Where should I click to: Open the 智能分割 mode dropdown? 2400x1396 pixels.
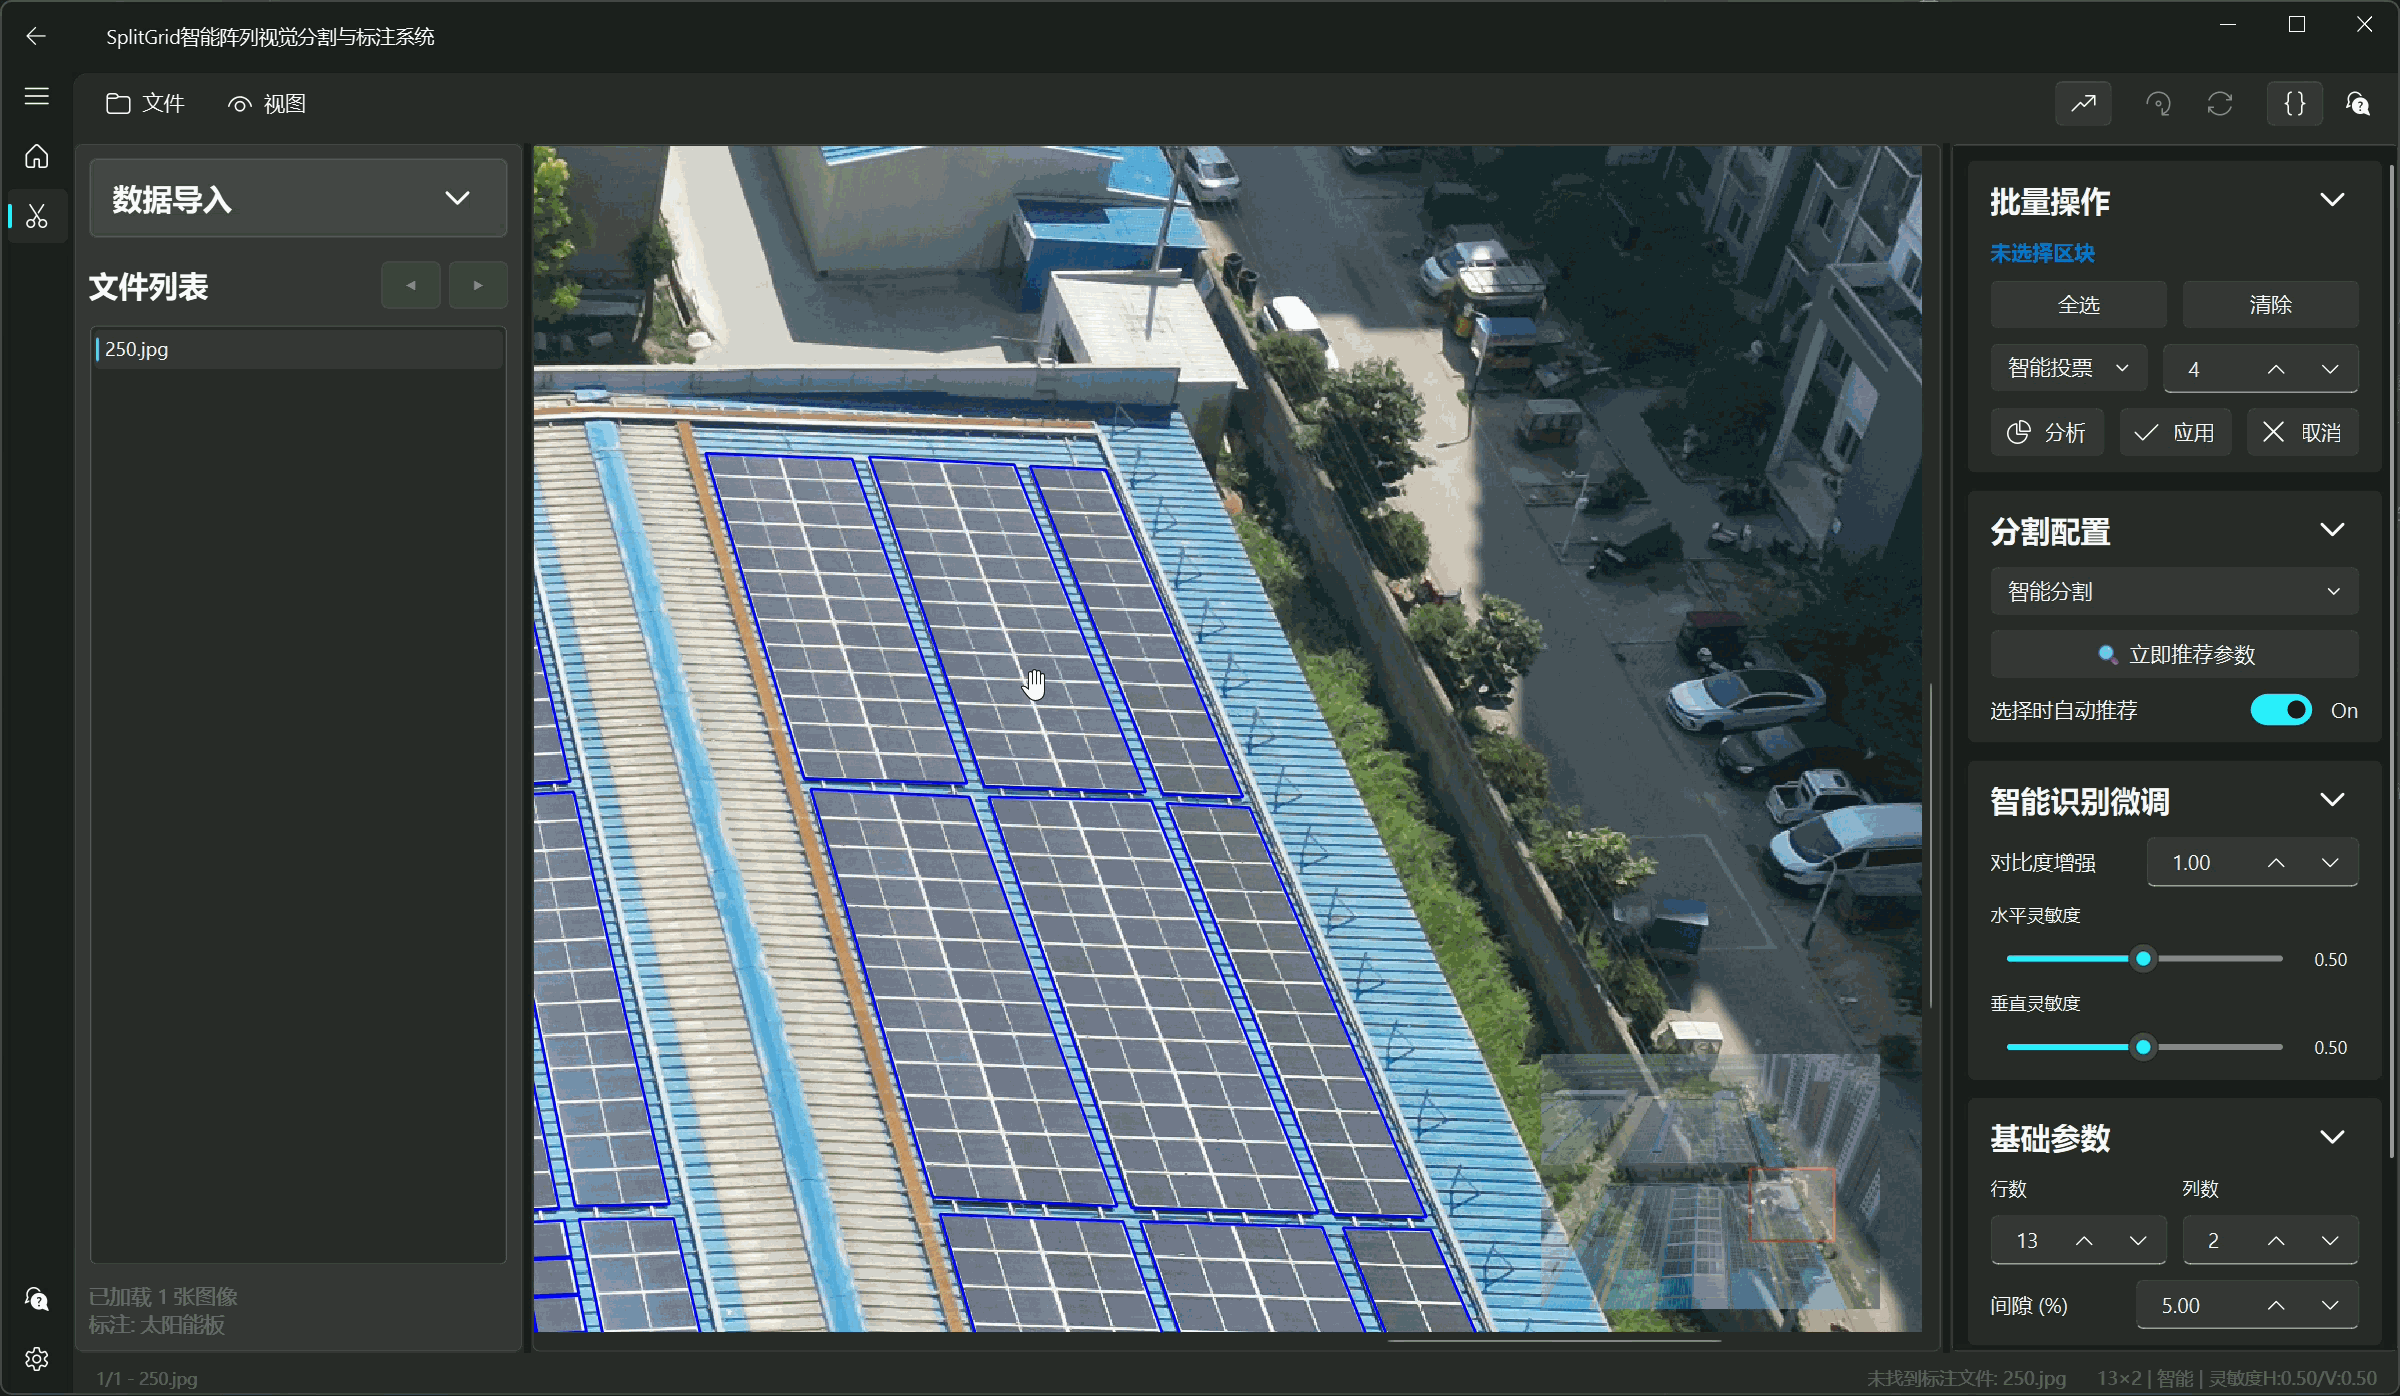coord(2173,592)
